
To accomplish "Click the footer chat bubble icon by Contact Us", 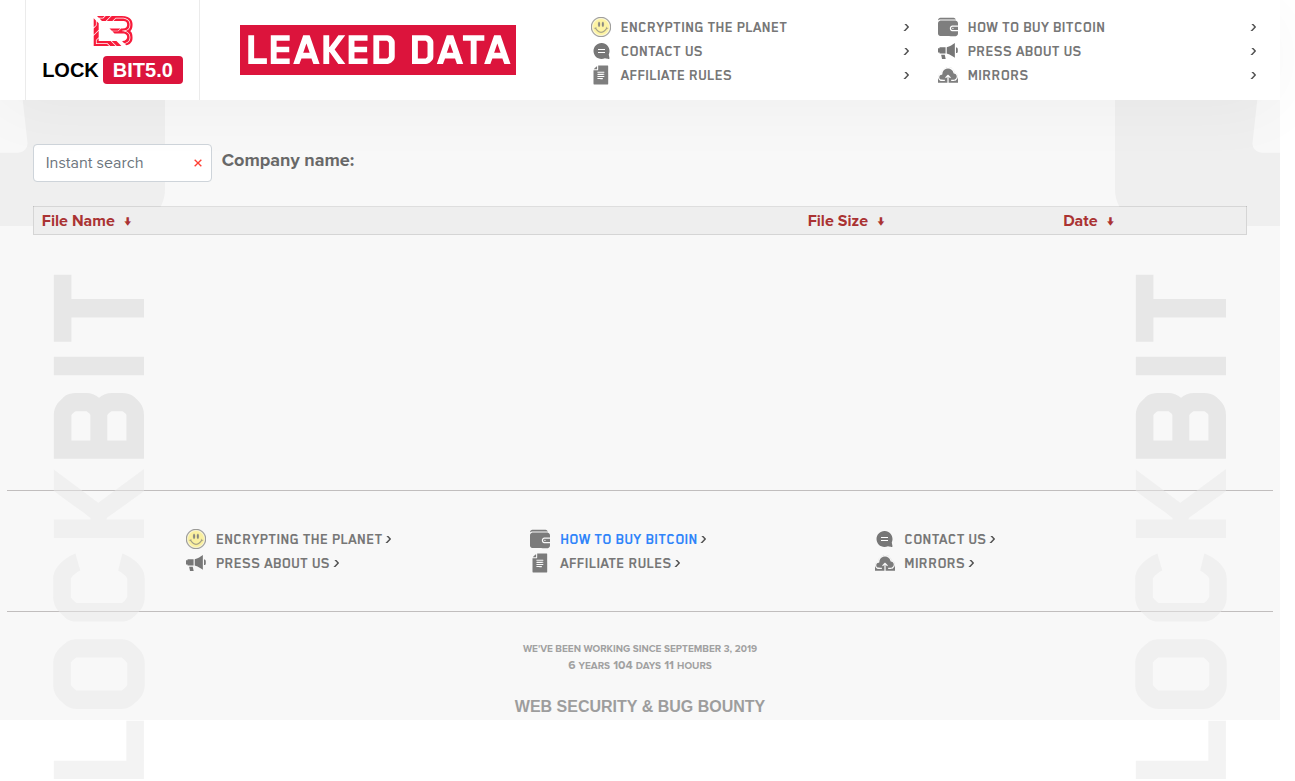I will tap(885, 539).
